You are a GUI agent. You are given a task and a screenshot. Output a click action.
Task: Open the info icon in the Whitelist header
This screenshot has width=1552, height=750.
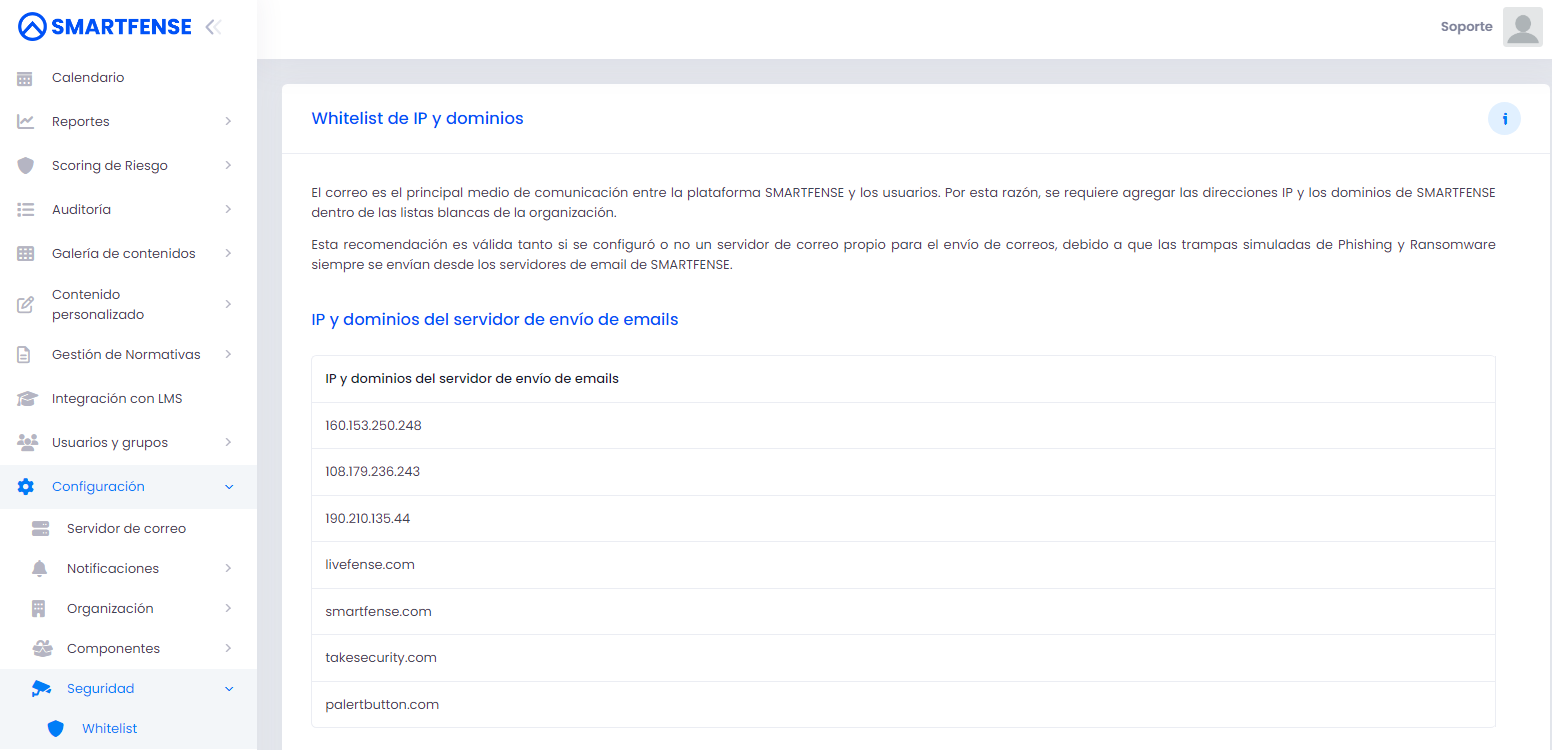[x=1504, y=119]
